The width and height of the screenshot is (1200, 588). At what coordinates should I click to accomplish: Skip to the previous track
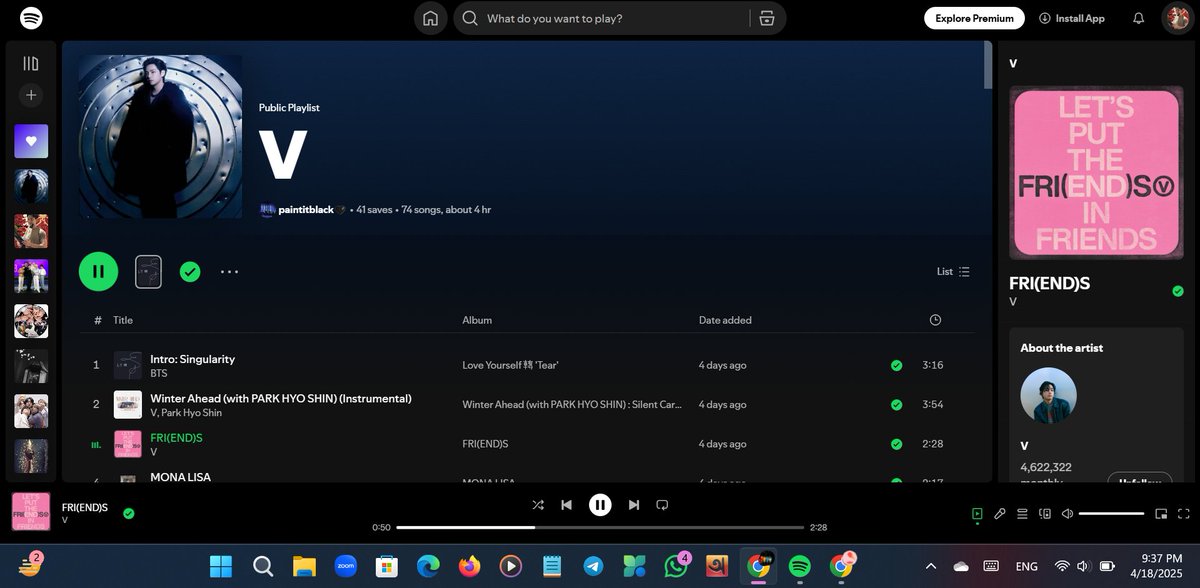point(566,505)
